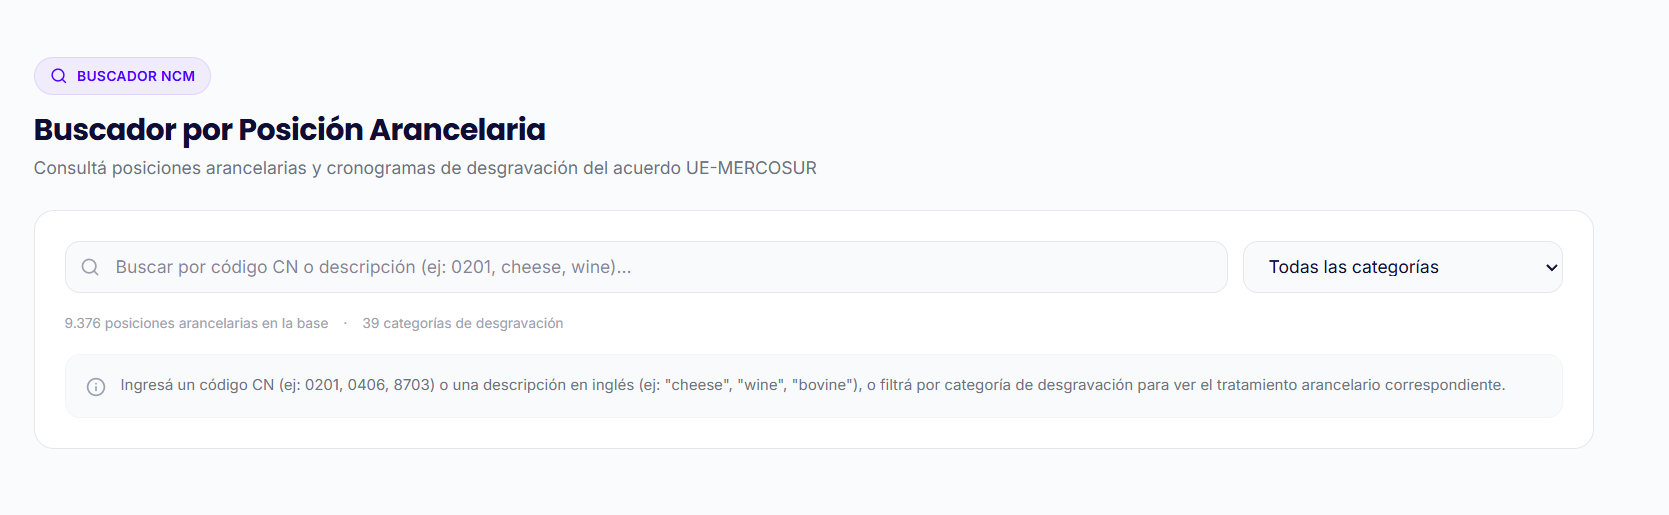
Task: Click the "cheese" example word in the hint box
Action: coord(699,385)
